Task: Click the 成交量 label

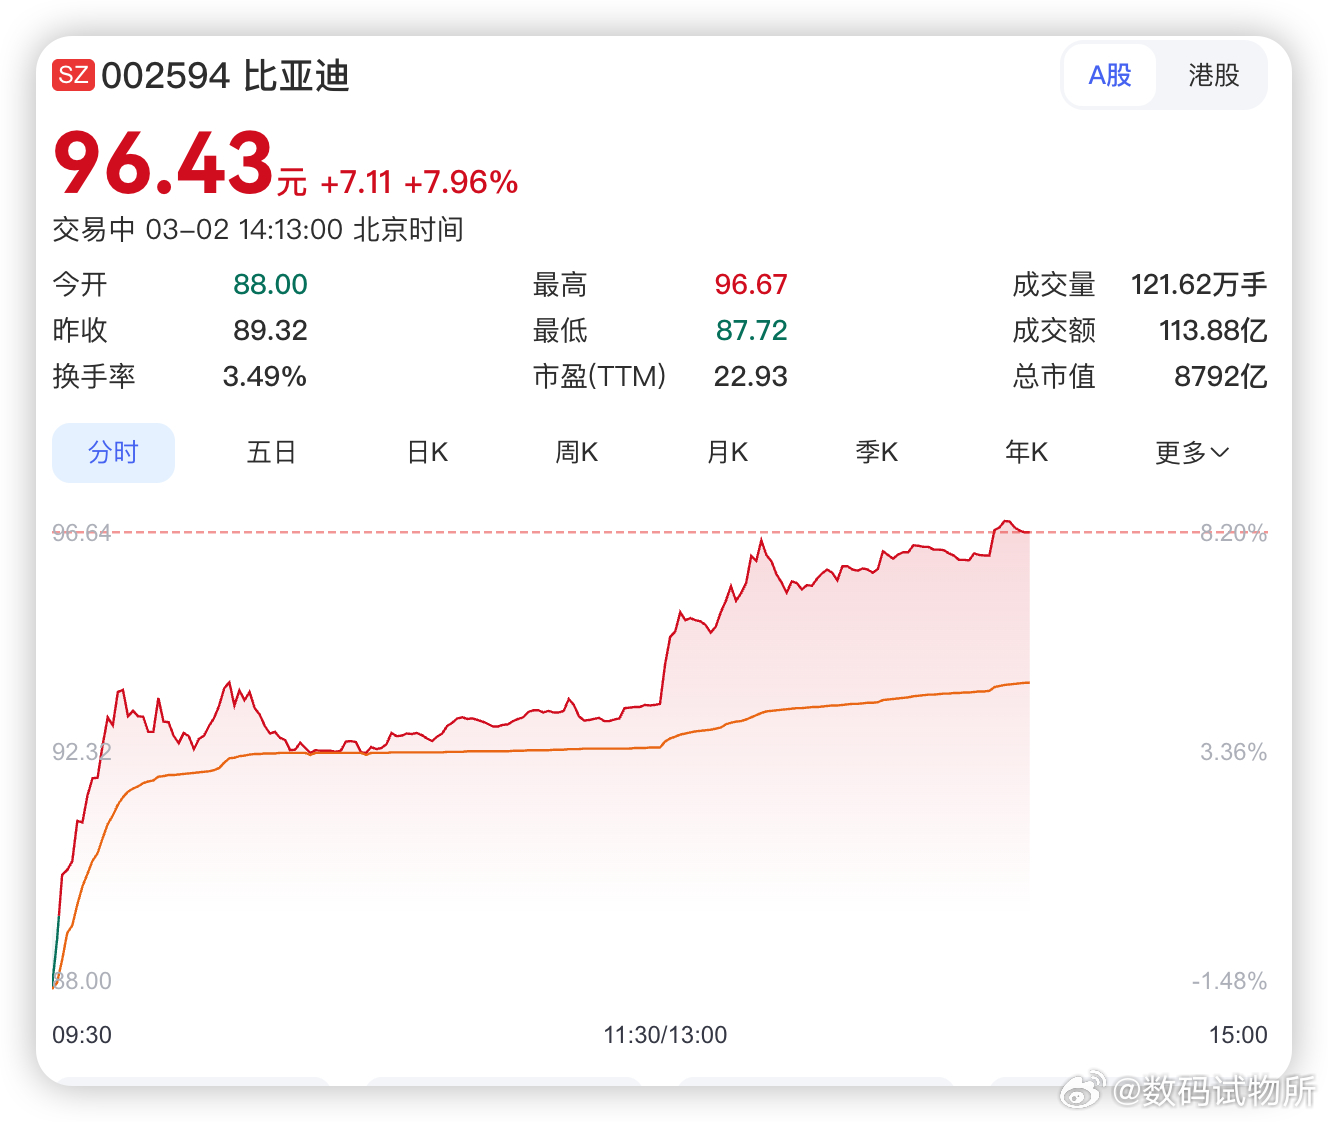Action: coord(1054,285)
